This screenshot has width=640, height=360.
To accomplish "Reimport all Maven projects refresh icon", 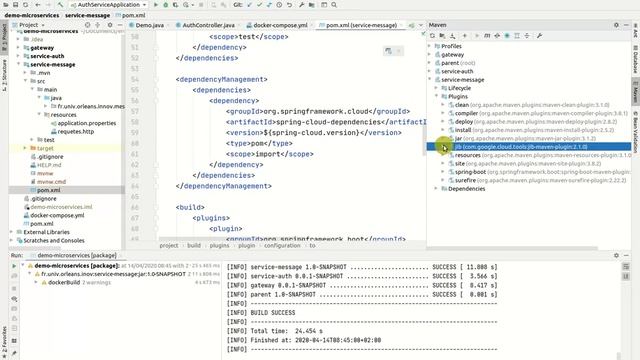I will [x=432, y=36].
